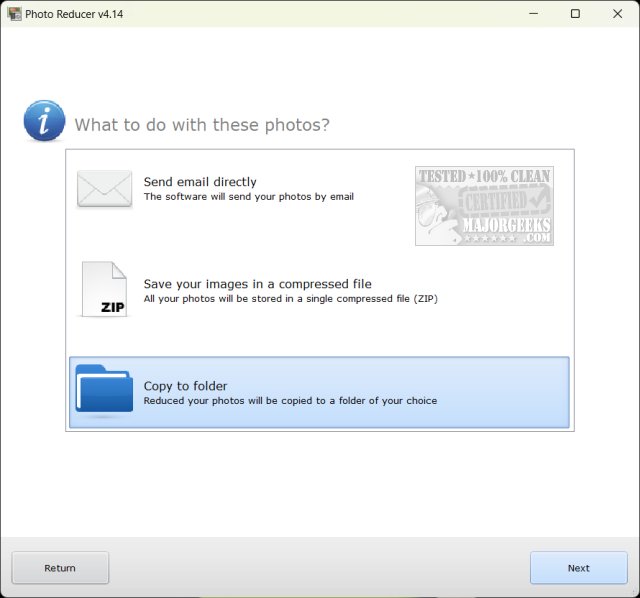Click the ZIP file icon
The image size is (640, 598).
[104, 290]
